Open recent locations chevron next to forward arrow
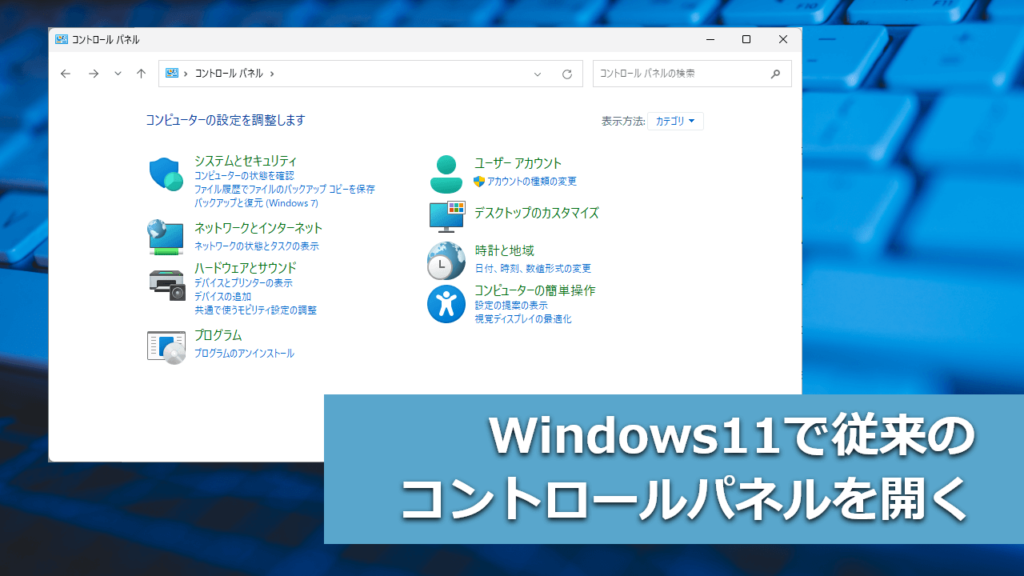 point(118,74)
